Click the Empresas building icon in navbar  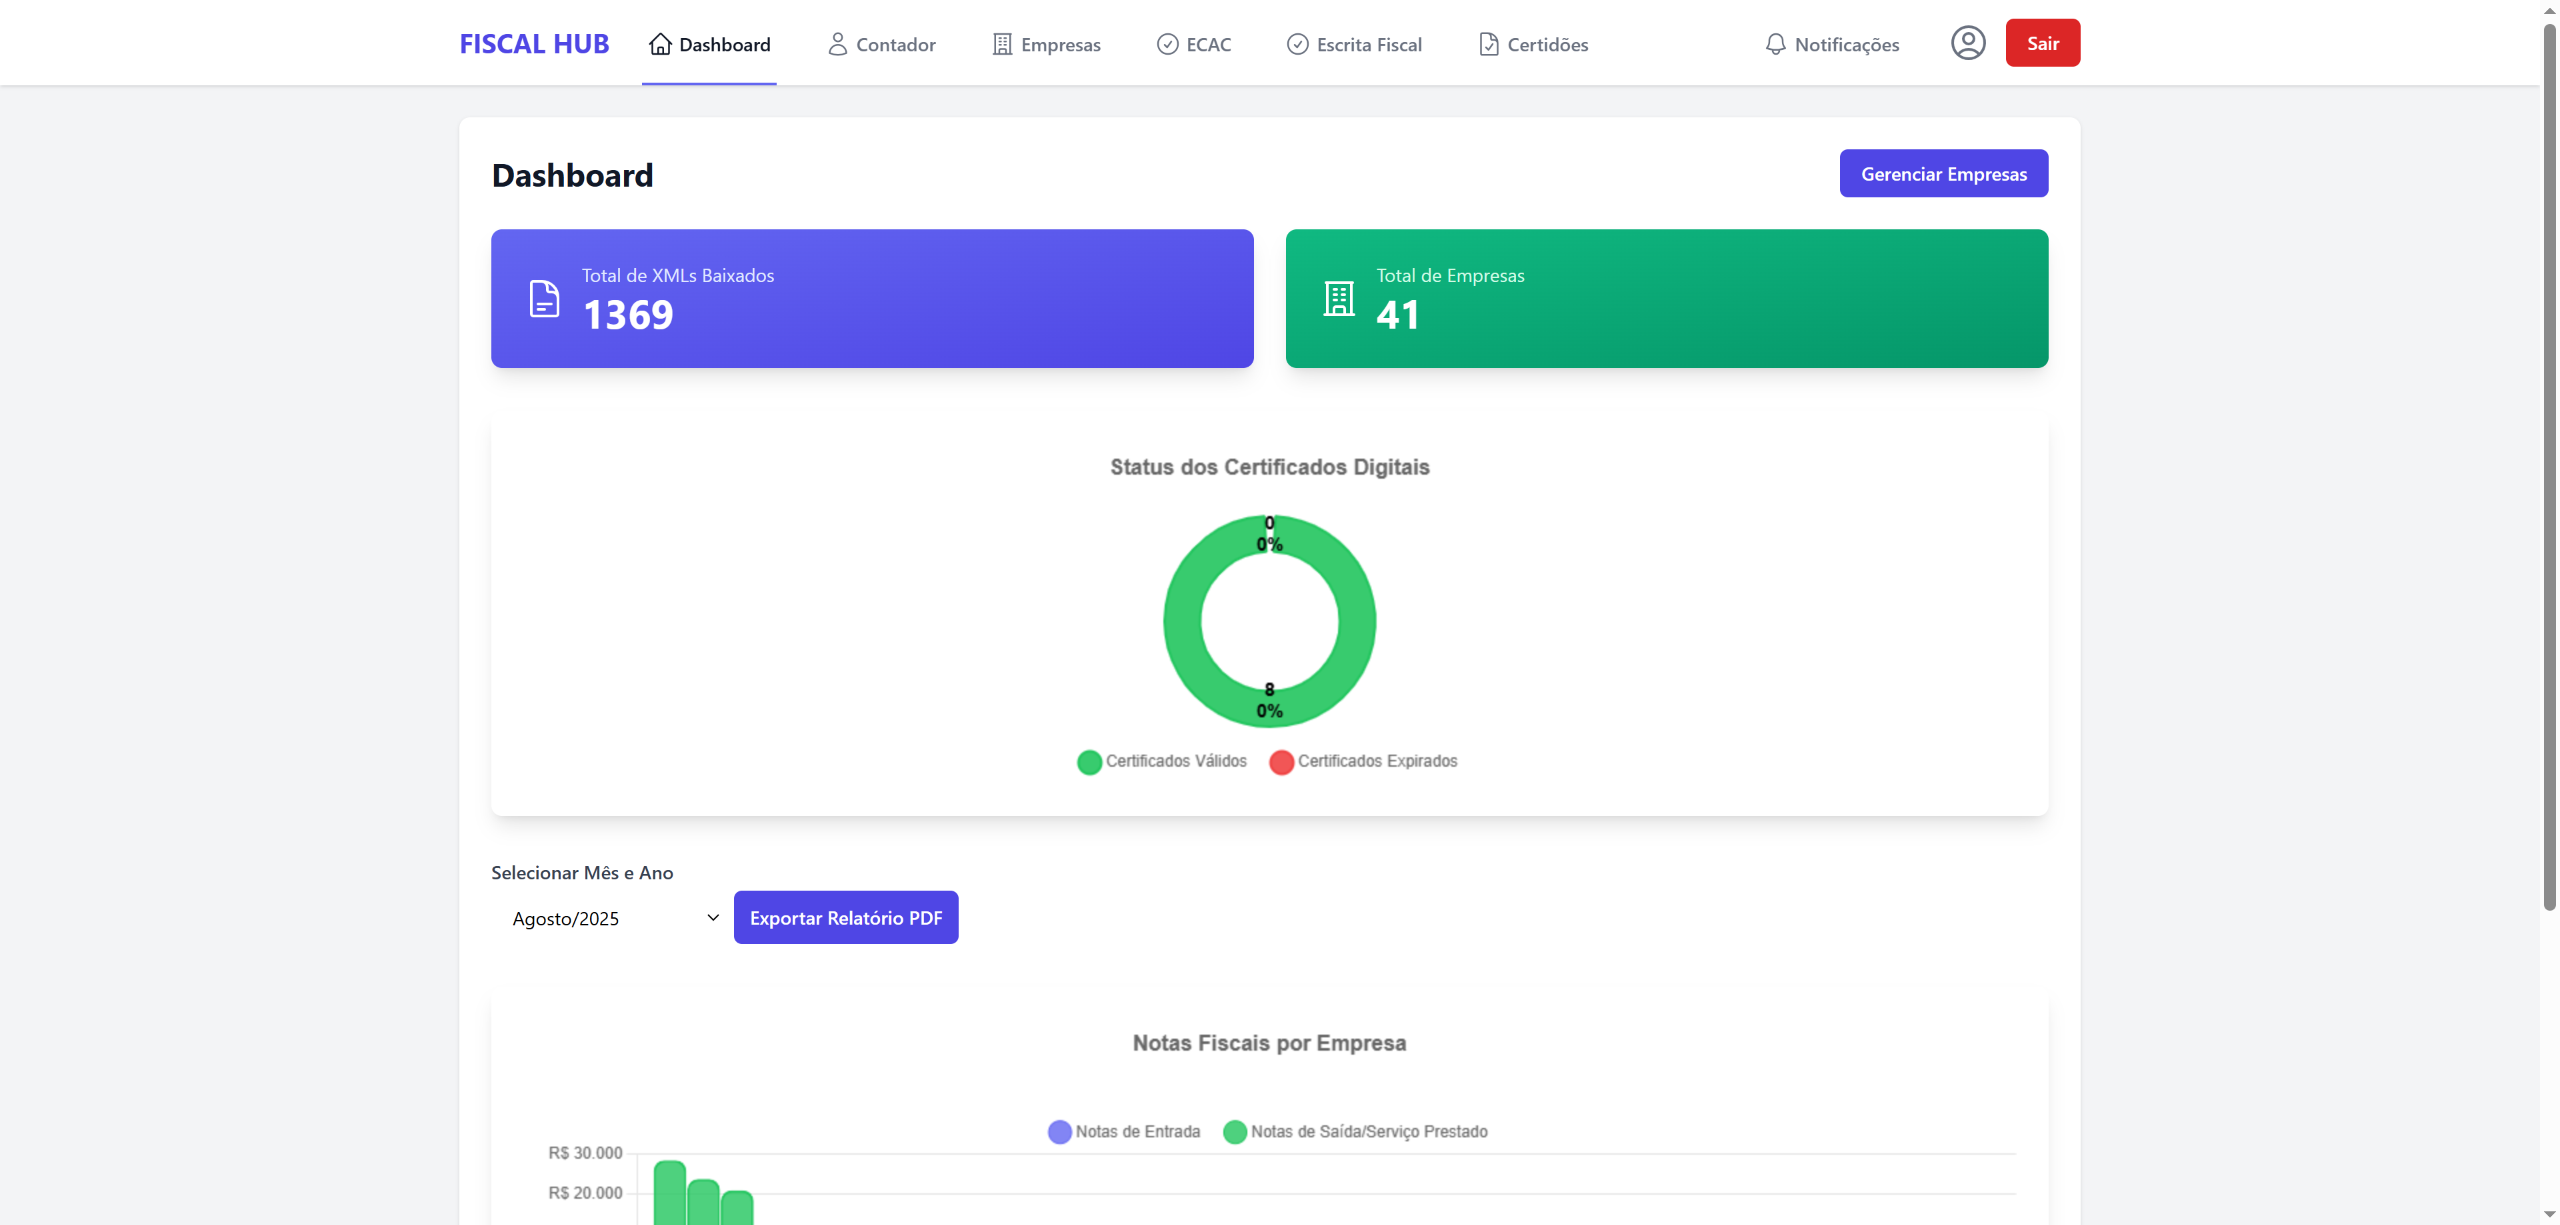pos(1002,44)
